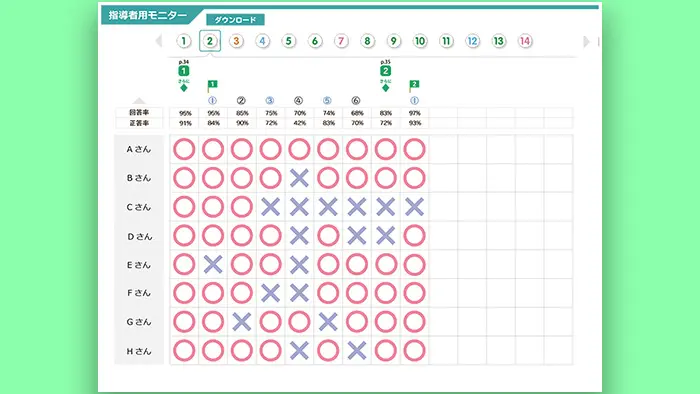Screen dimensions: 700x394
Task: Select student C さん
Action: pos(139,207)
